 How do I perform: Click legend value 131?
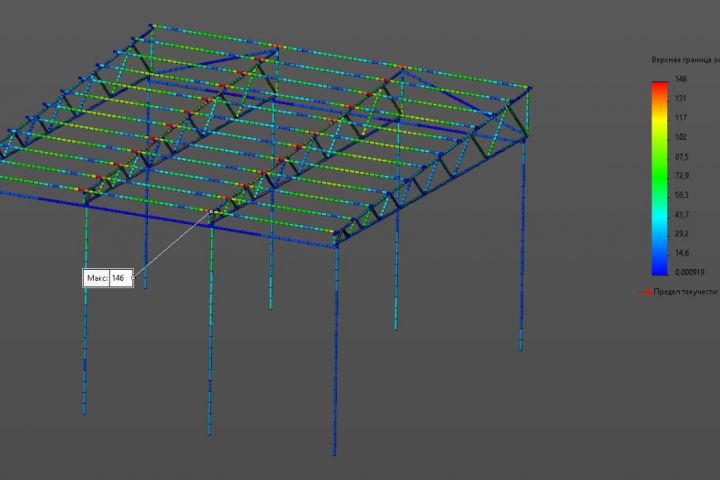click(x=681, y=98)
